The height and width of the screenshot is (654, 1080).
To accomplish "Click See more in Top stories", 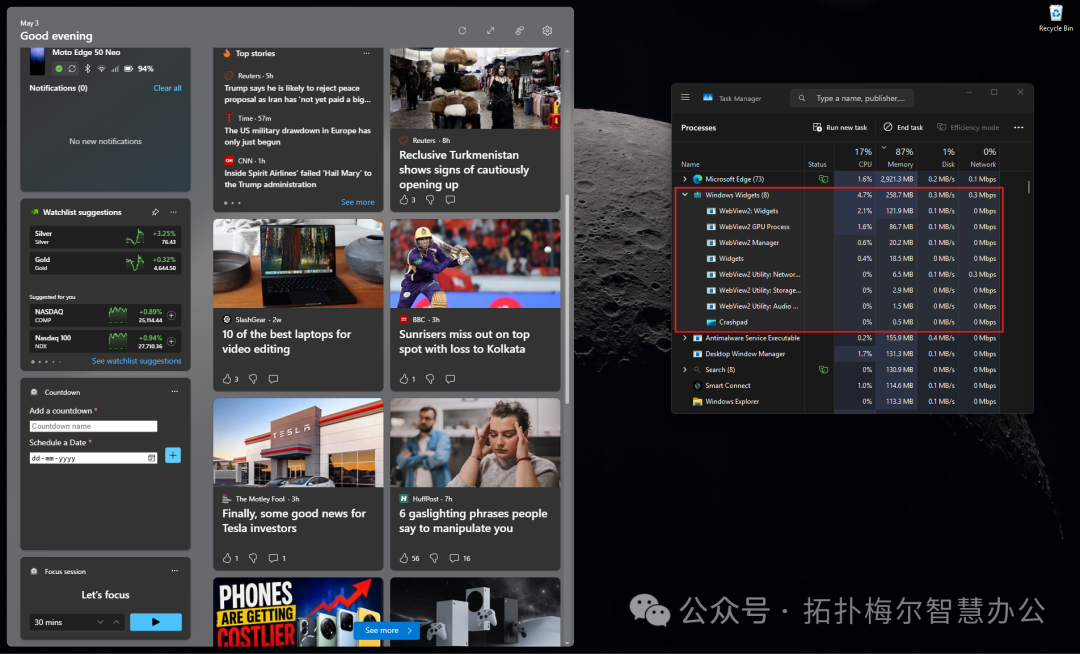I will coord(357,202).
